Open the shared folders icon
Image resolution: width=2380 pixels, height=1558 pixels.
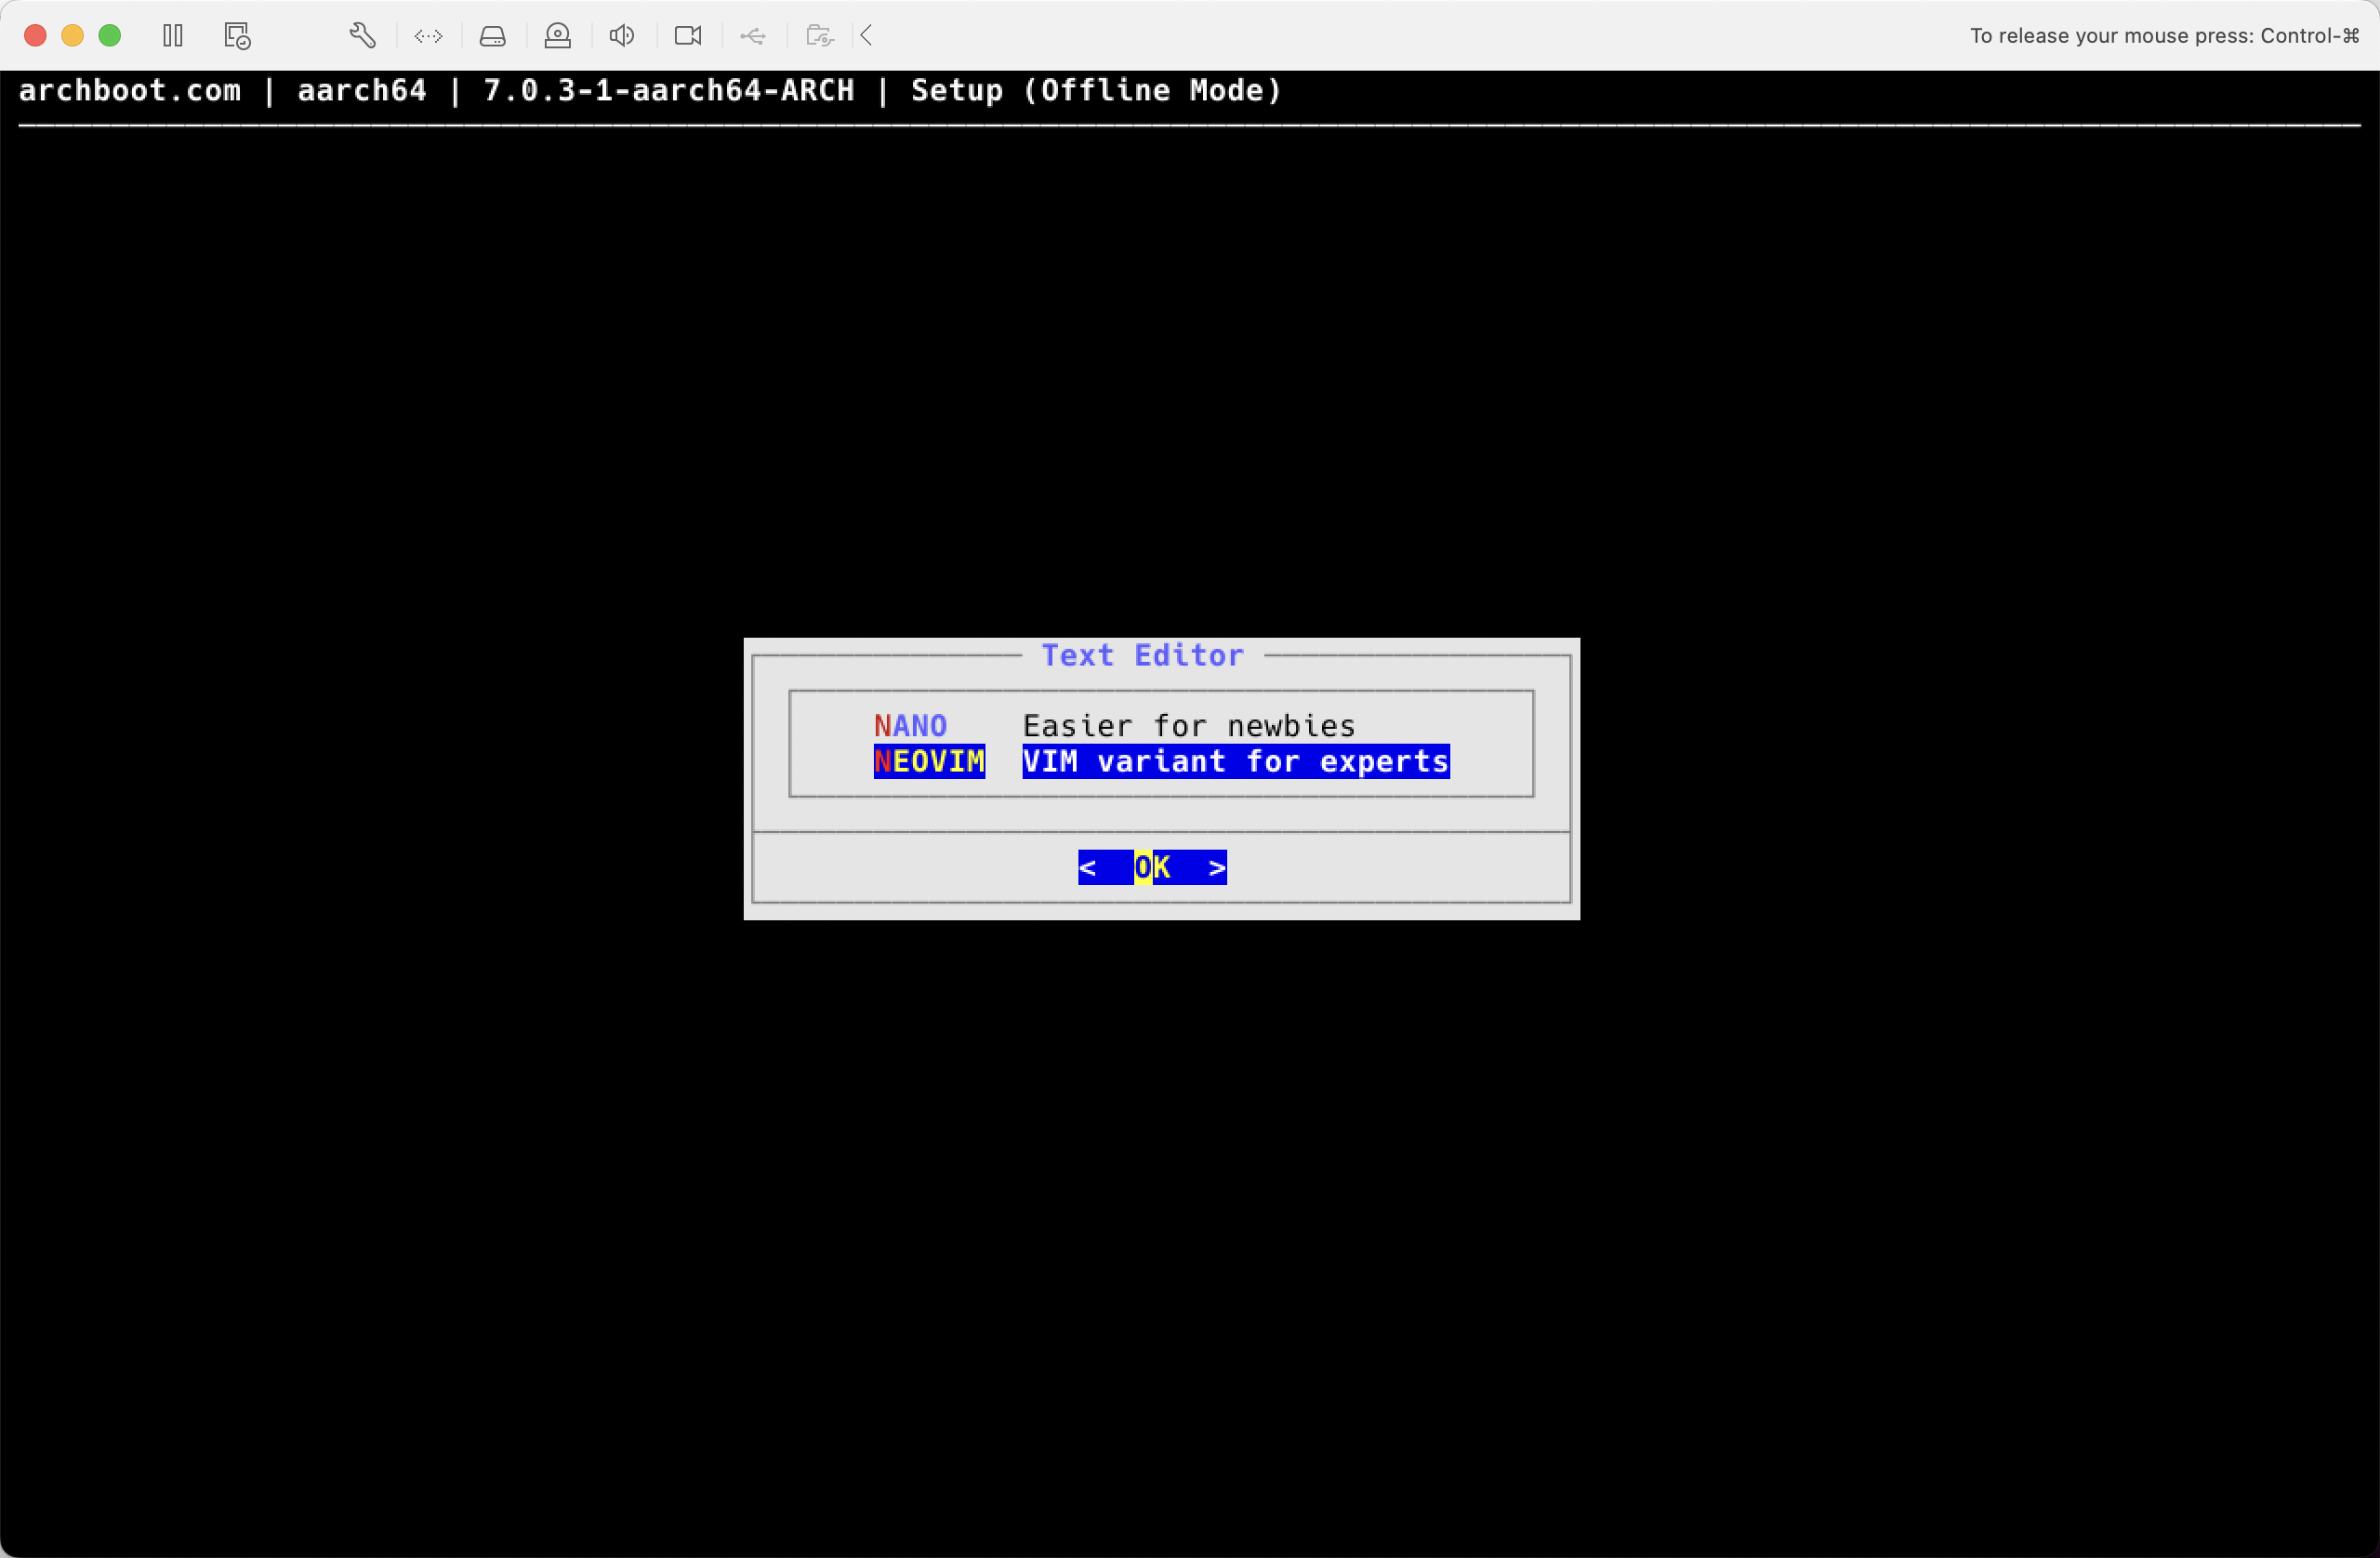[820, 36]
